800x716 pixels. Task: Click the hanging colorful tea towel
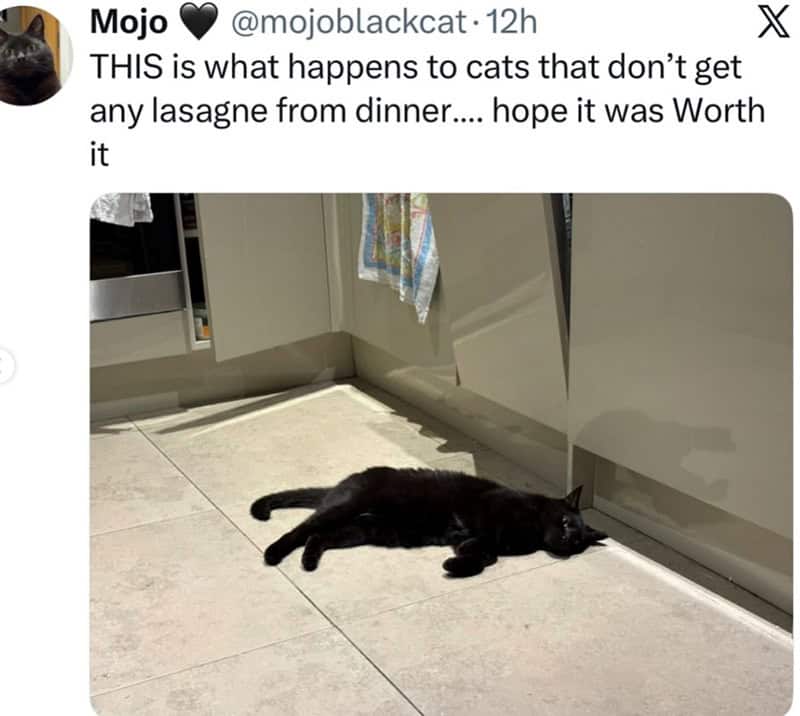pos(399,255)
